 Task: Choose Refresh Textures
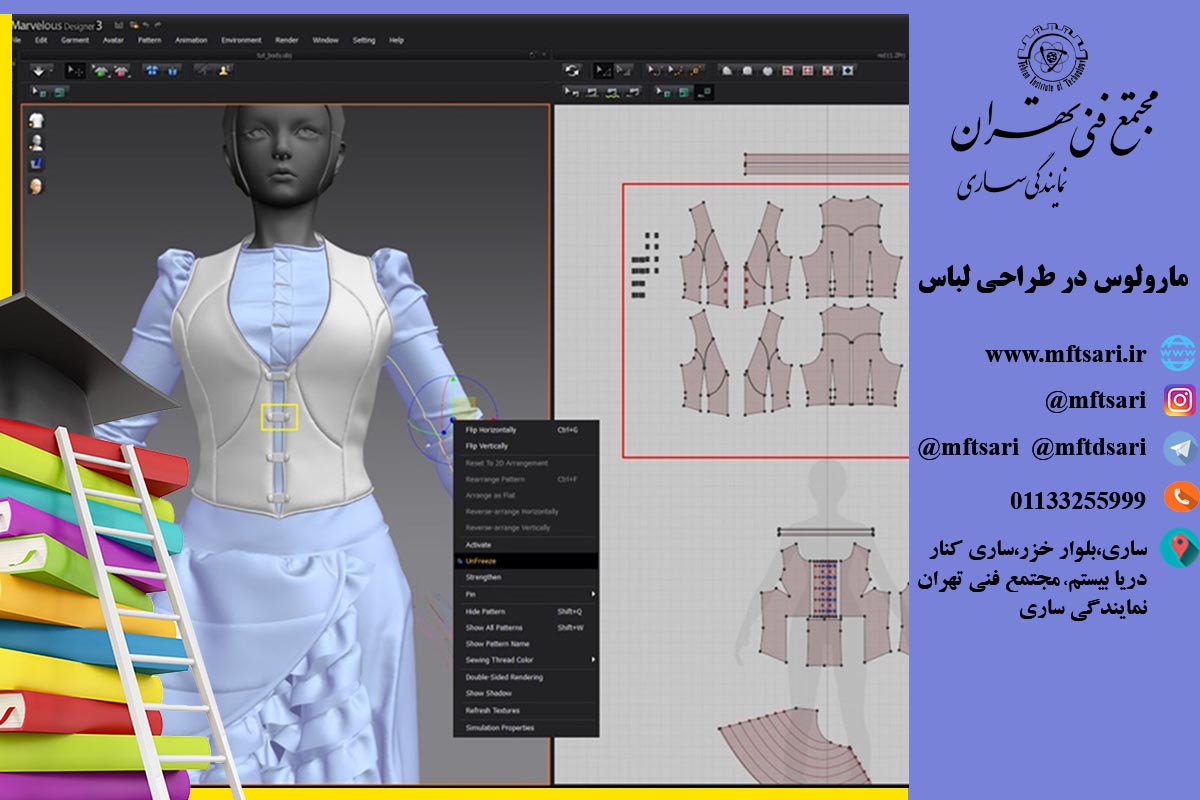526,710
